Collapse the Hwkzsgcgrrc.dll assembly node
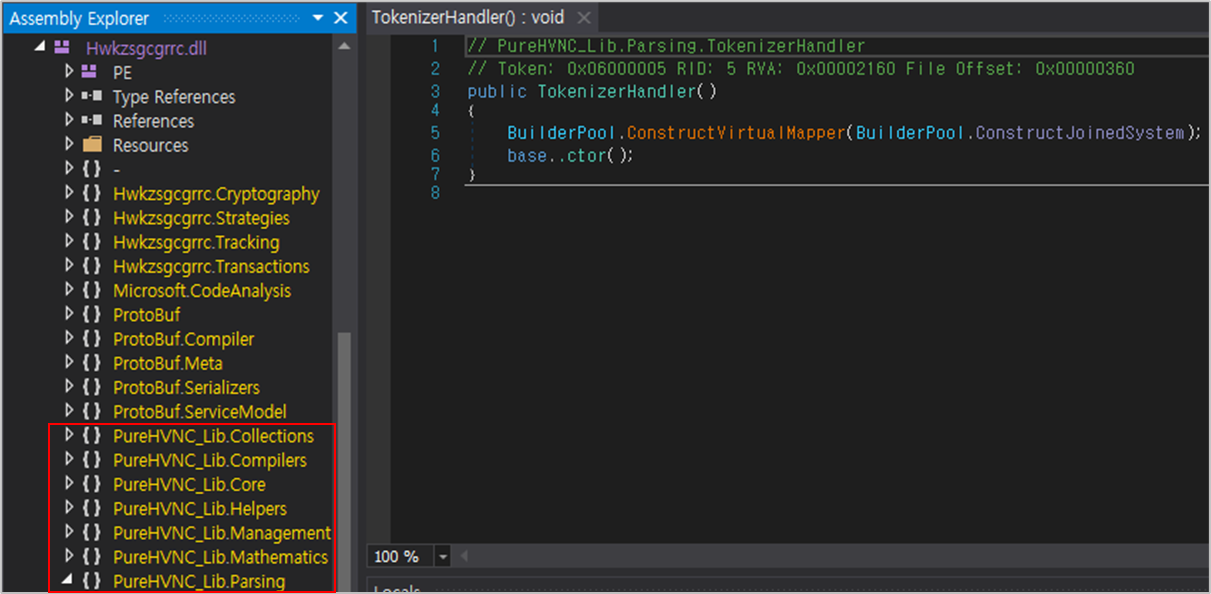The width and height of the screenshot is (1211, 594). 40,48
